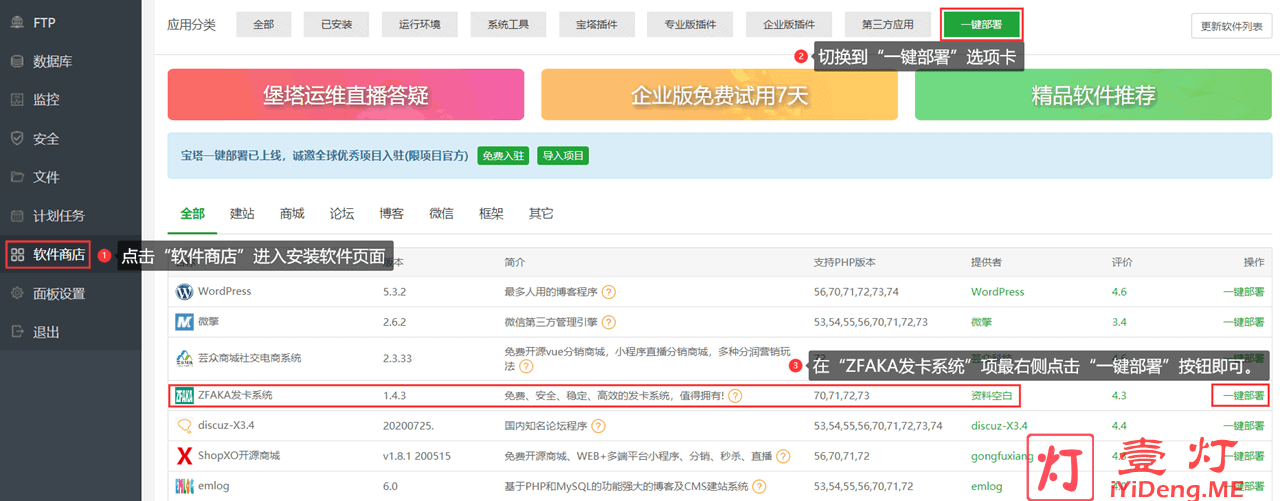Open help icon beside WordPress description
1280x501 pixels.
pyautogui.click(x=608, y=292)
